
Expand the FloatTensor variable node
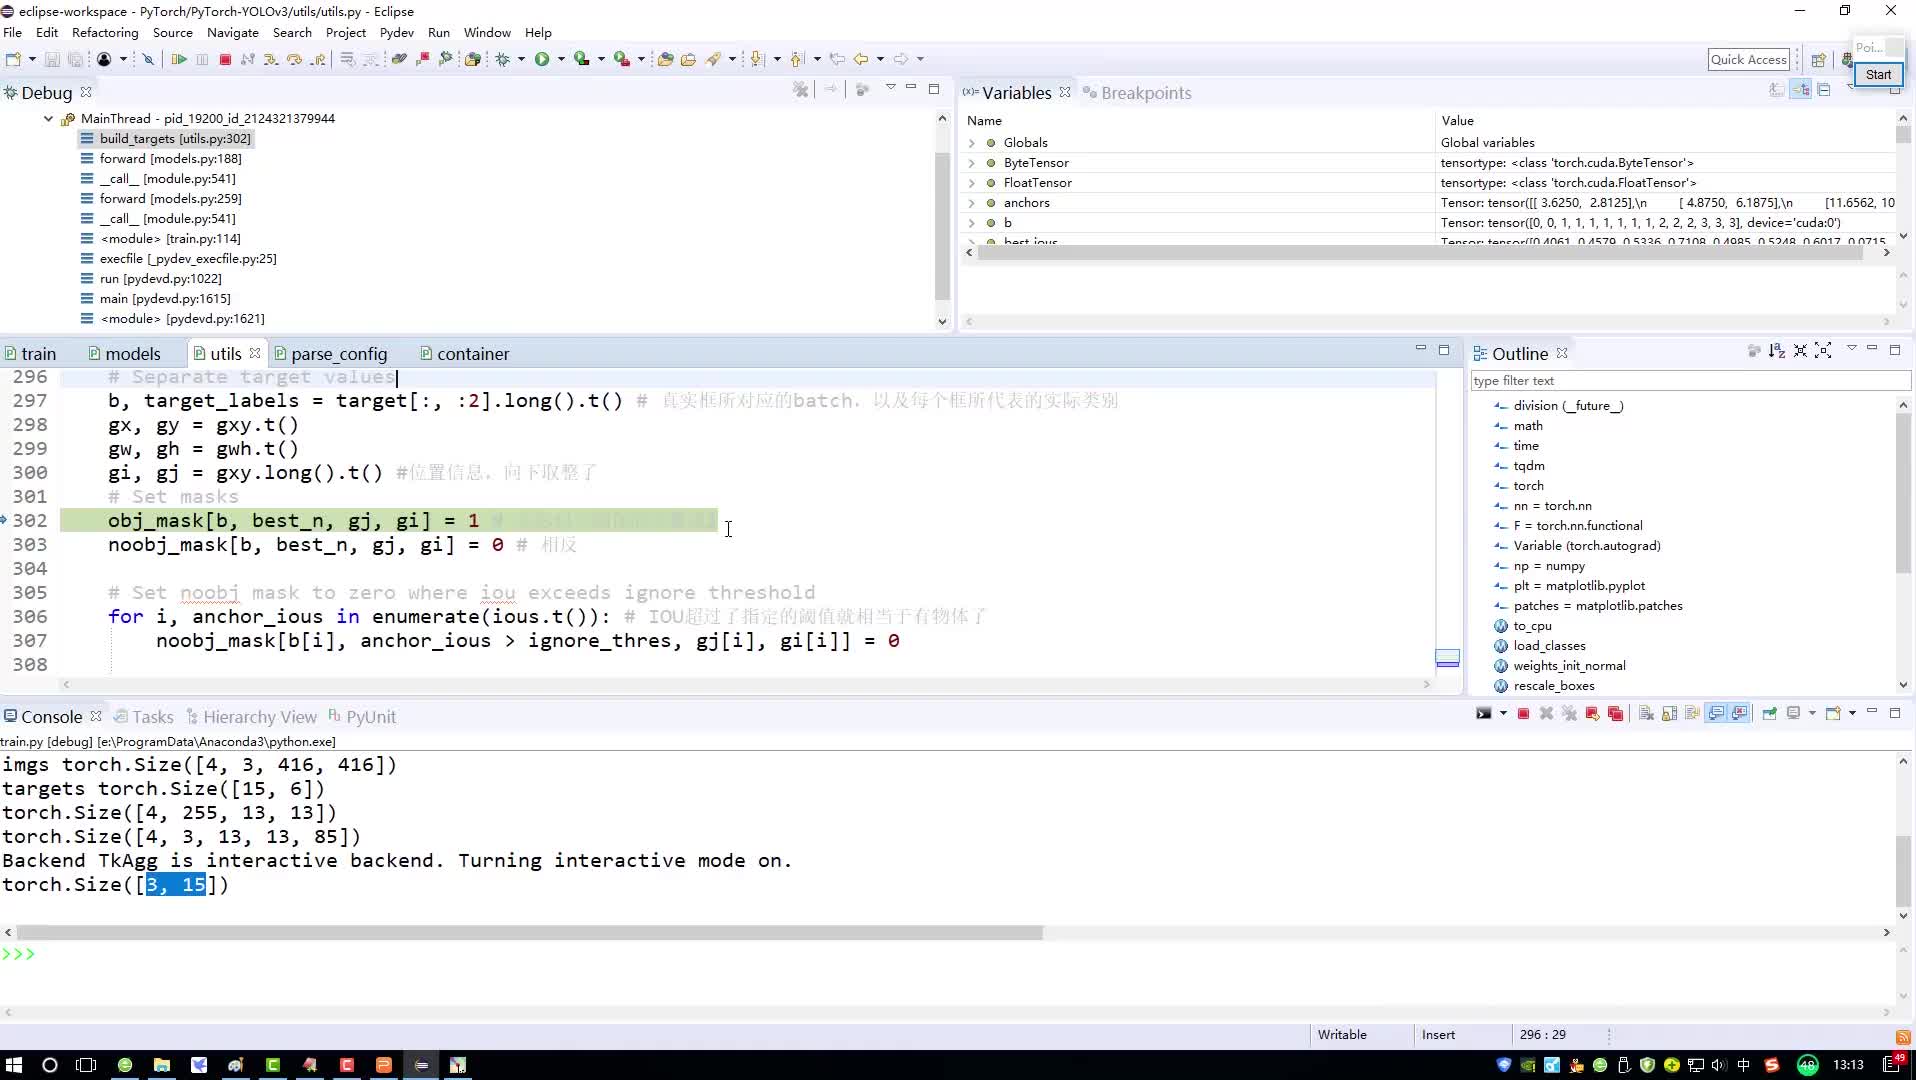[971, 183]
